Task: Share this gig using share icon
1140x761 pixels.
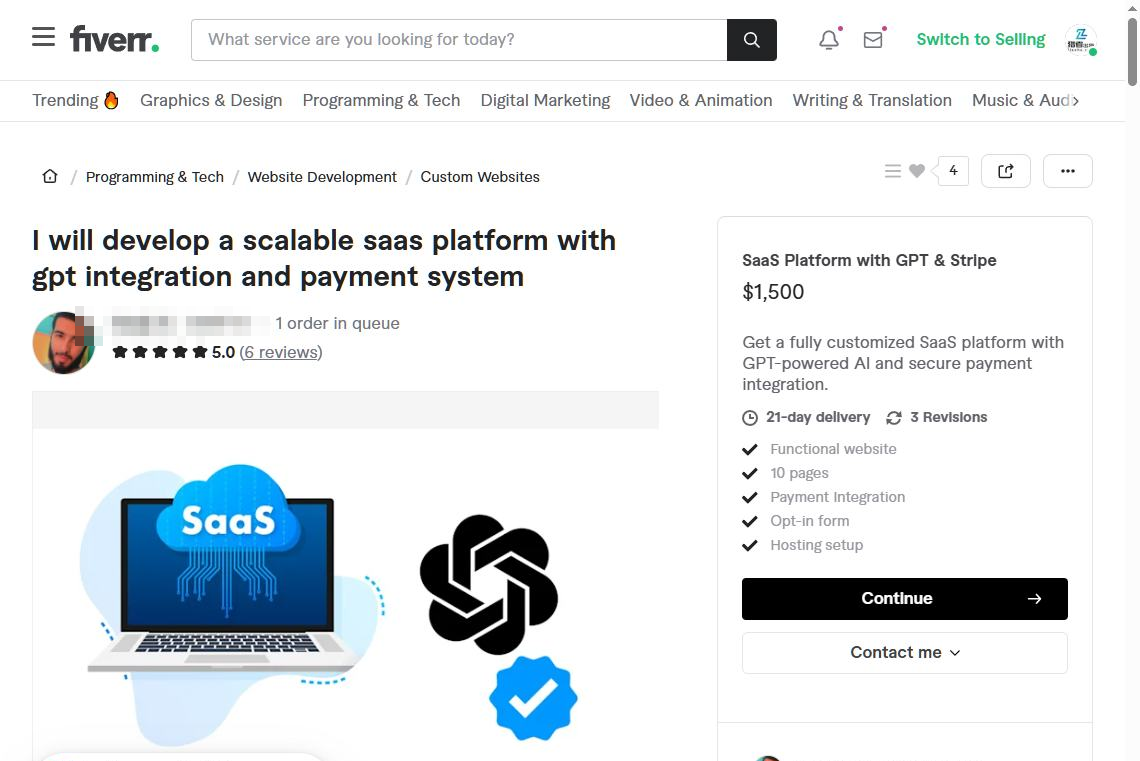Action: coord(1005,171)
